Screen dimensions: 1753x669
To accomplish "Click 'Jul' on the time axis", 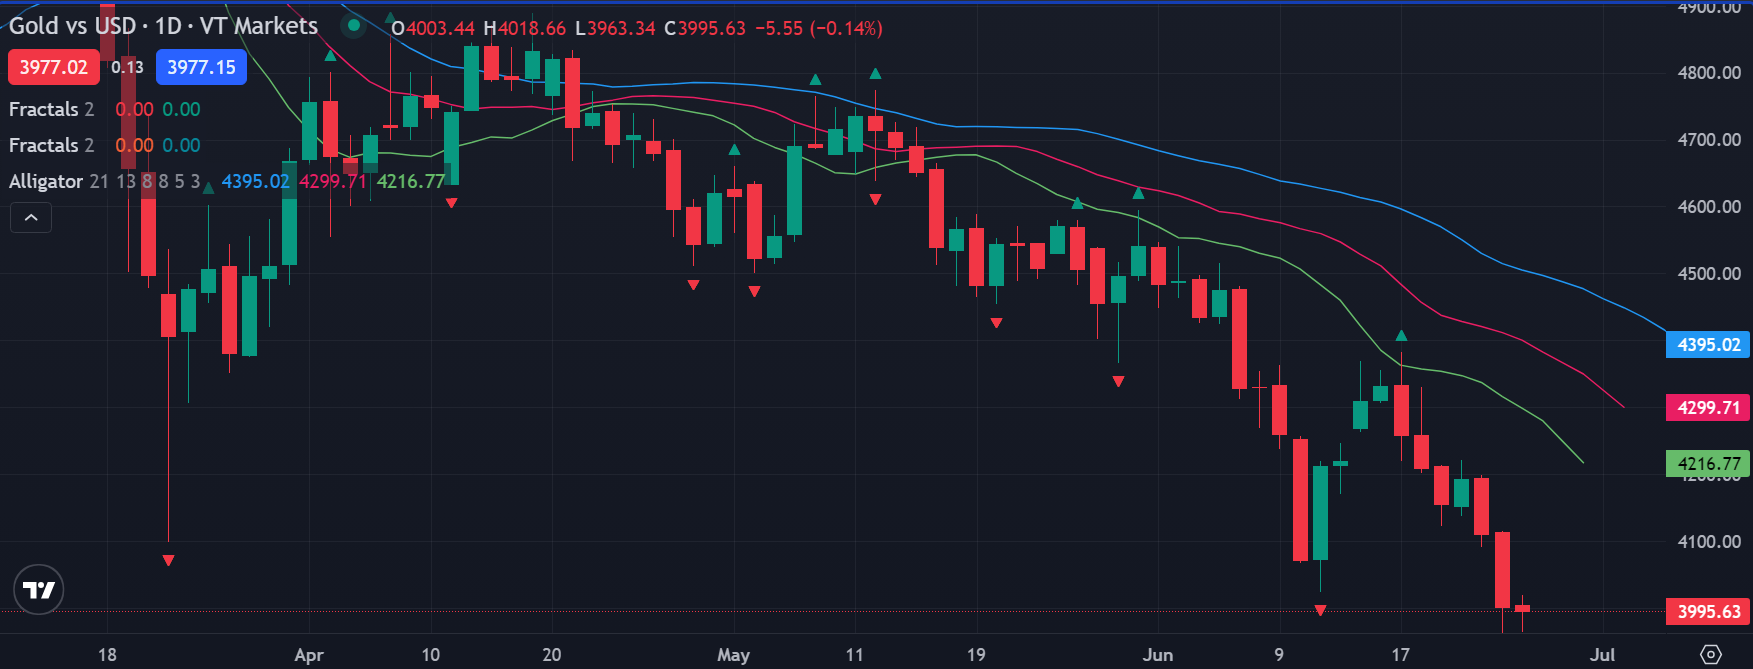I will [1603, 655].
